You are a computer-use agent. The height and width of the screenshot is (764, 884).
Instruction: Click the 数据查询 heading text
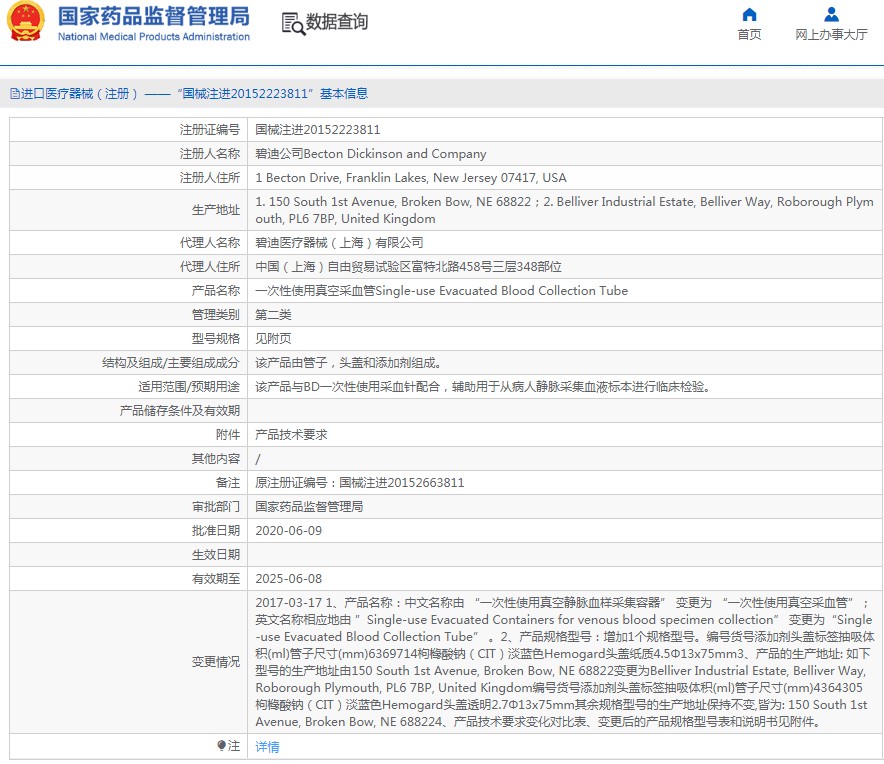tap(337, 22)
